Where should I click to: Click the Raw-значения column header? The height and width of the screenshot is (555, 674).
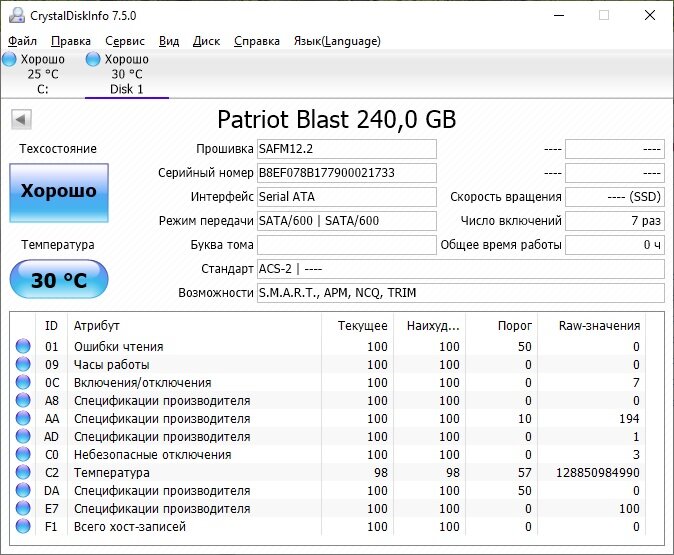point(591,326)
